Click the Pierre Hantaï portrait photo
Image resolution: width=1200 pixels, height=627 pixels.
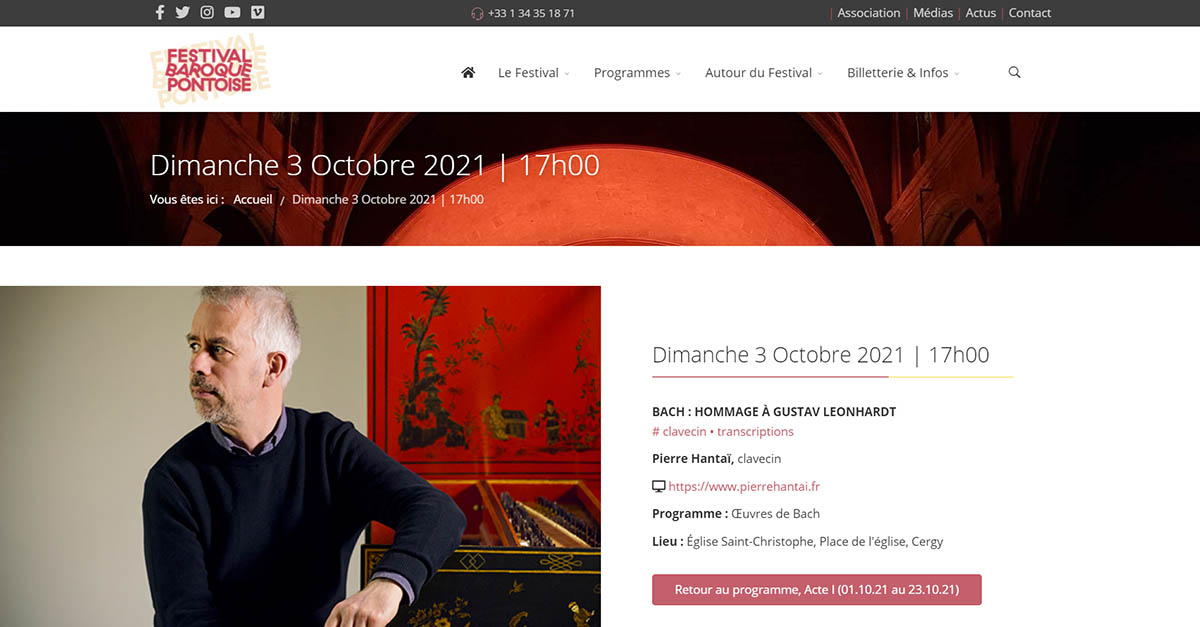300,456
